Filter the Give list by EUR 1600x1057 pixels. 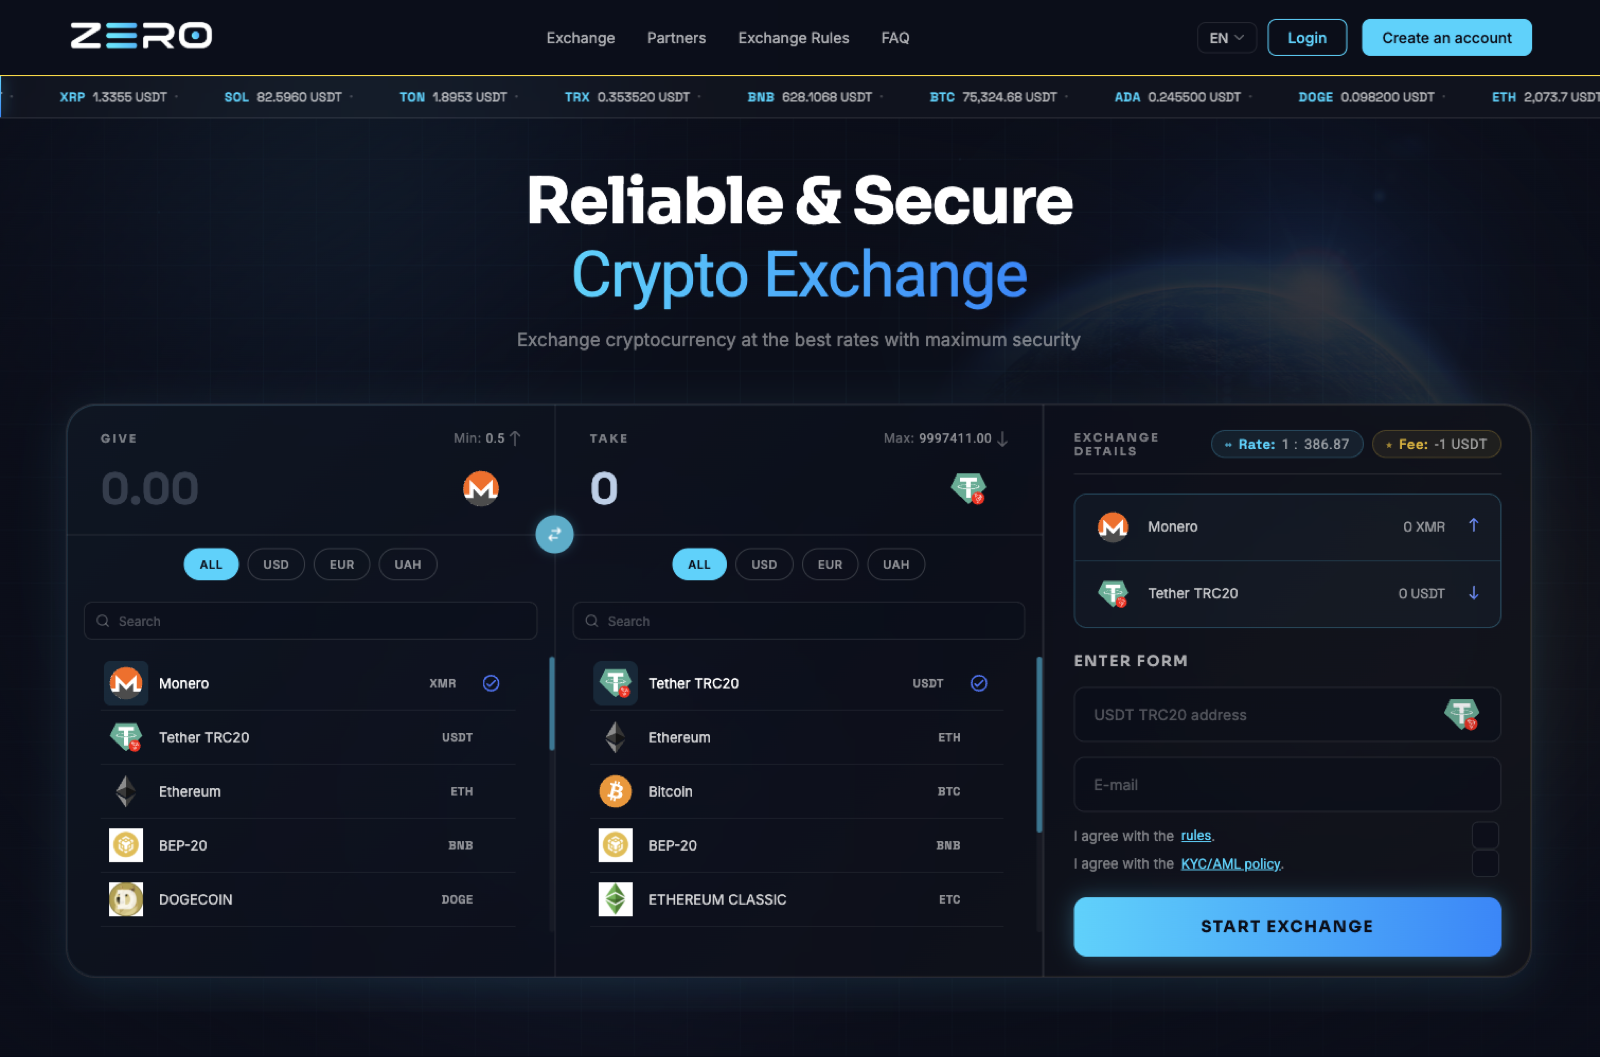point(342,564)
